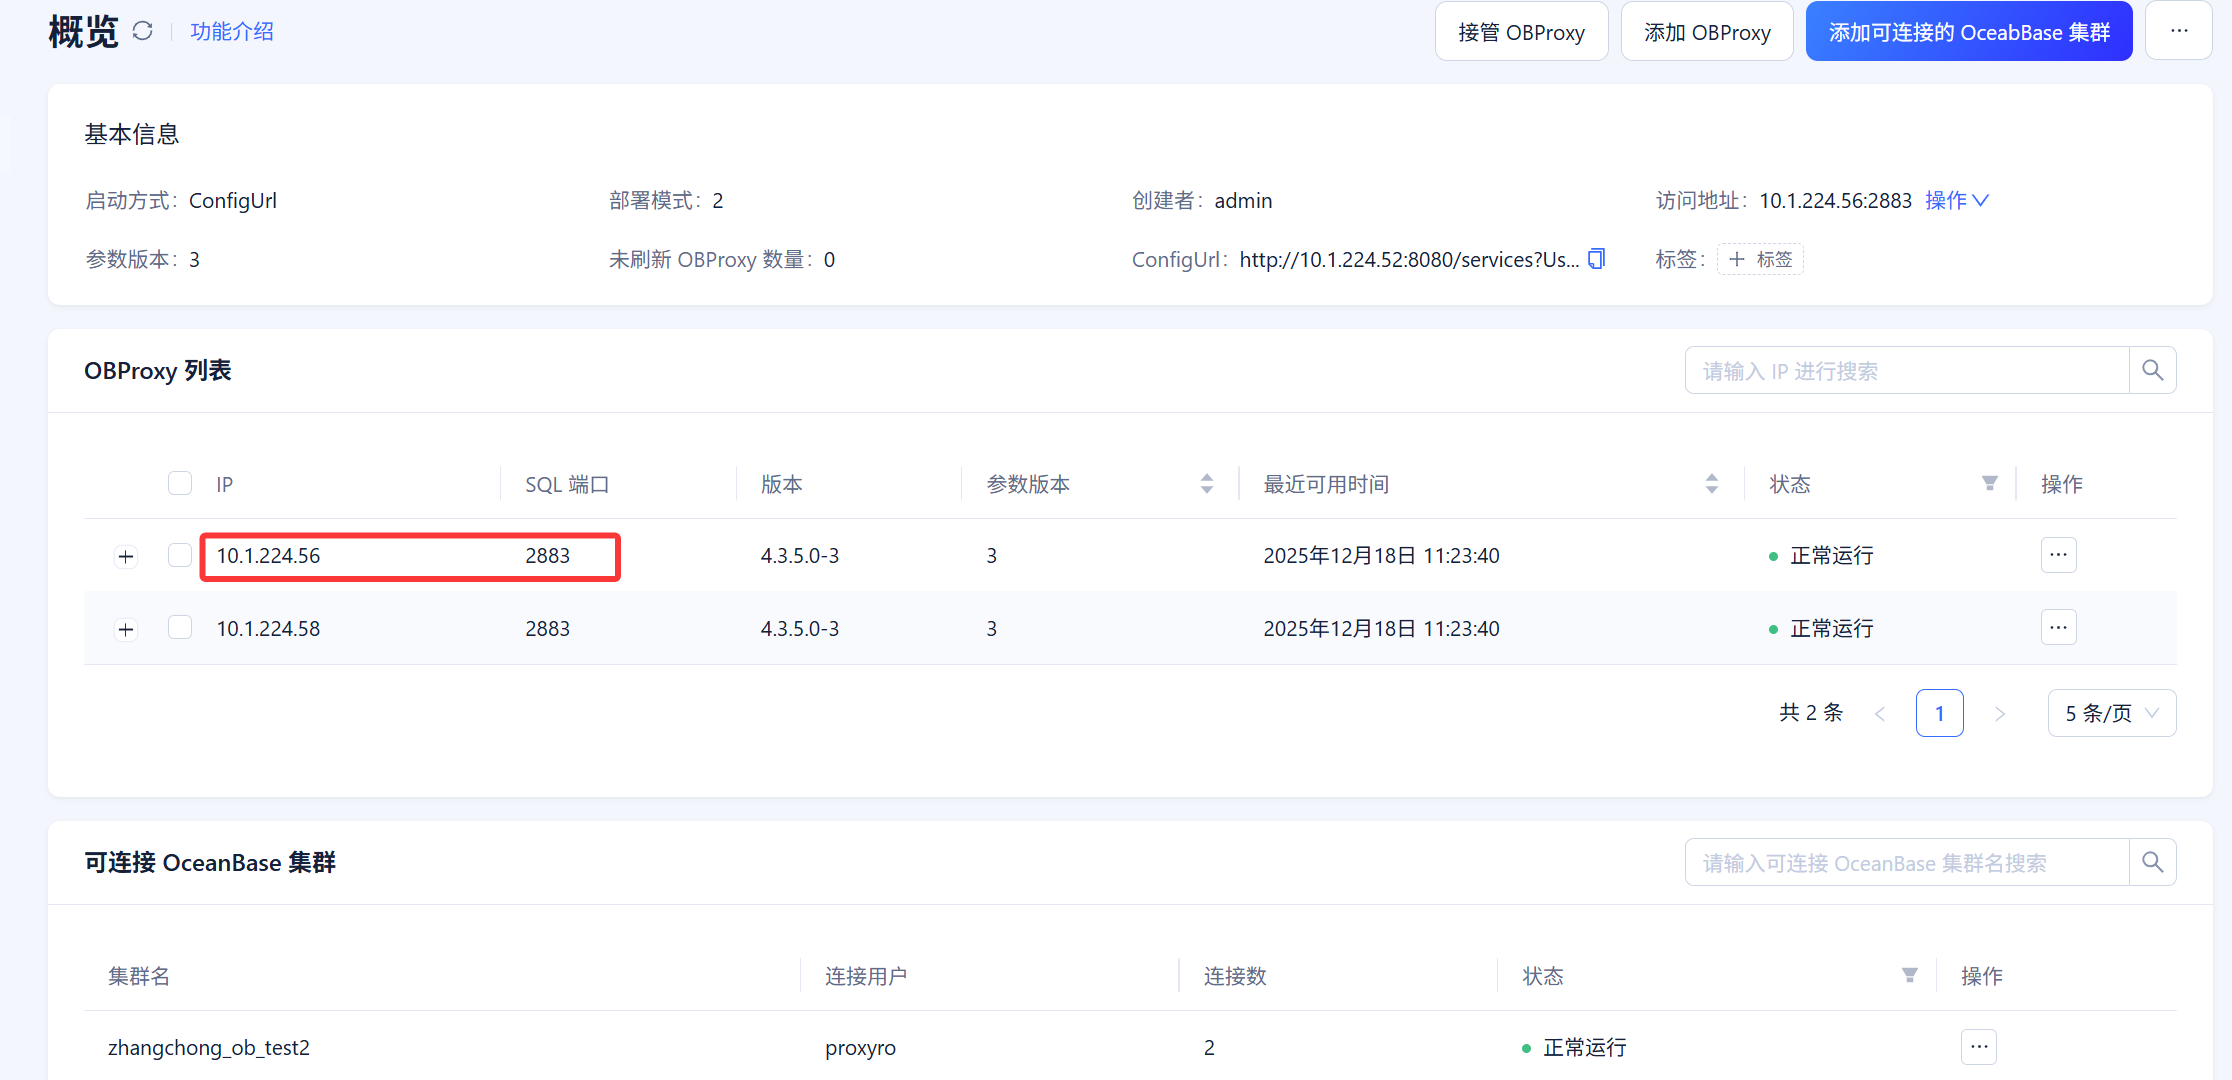This screenshot has height=1080, width=2232.
Task: Copy the ConfigUrl using the copy icon
Action: pyautogui.click(x=1596, y=259)
